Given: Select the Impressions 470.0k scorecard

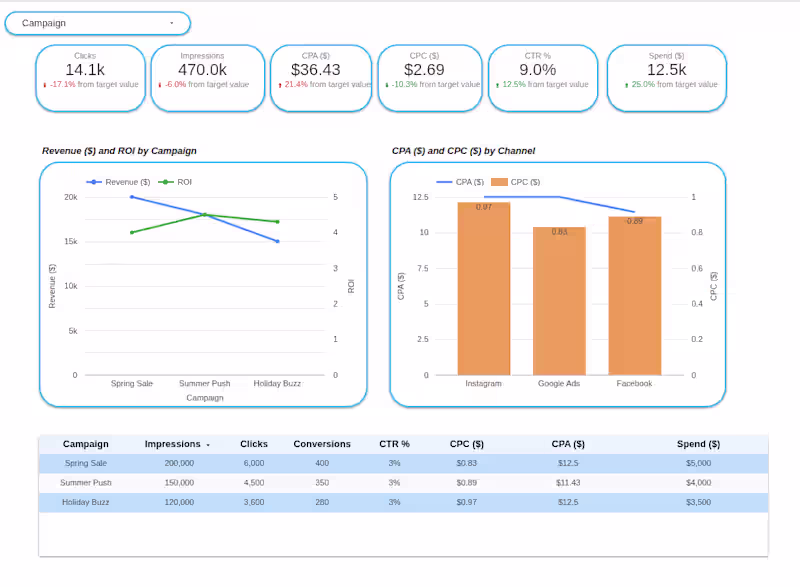Looking at the screenshot, I should pos(208,78).
